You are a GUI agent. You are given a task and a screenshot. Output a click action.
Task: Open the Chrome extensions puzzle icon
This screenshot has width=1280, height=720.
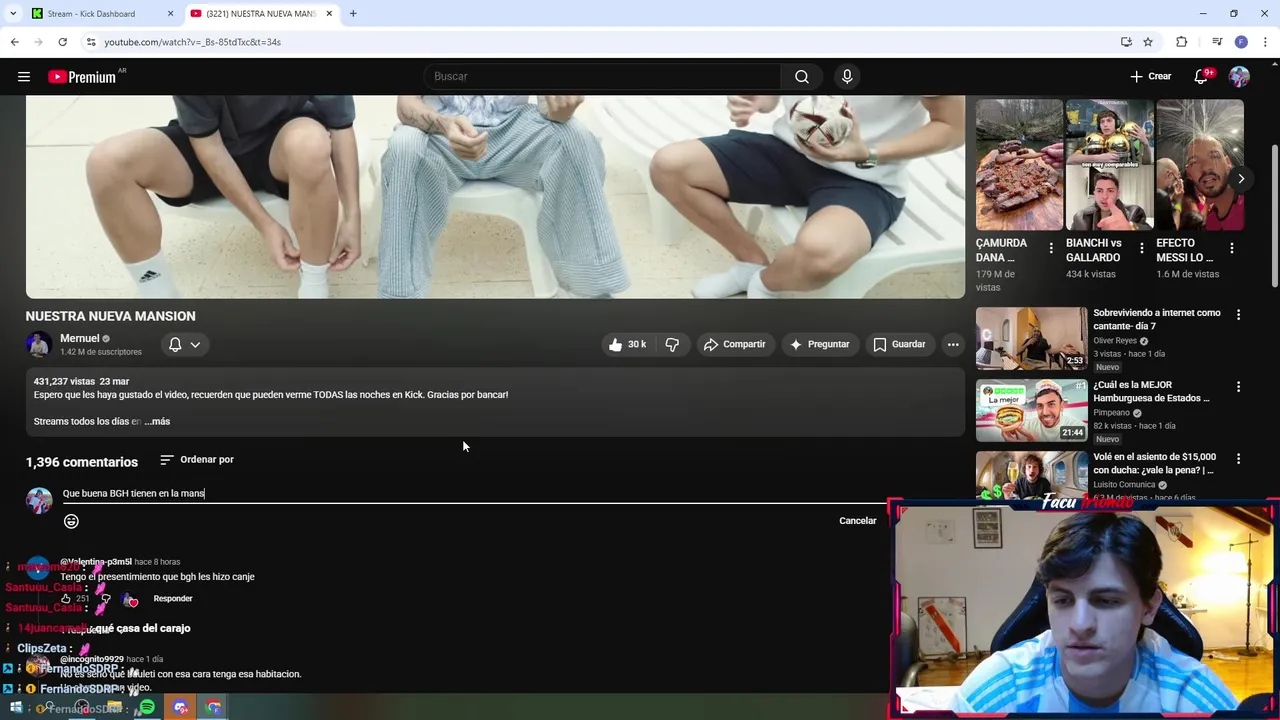tap(1181, 42)
